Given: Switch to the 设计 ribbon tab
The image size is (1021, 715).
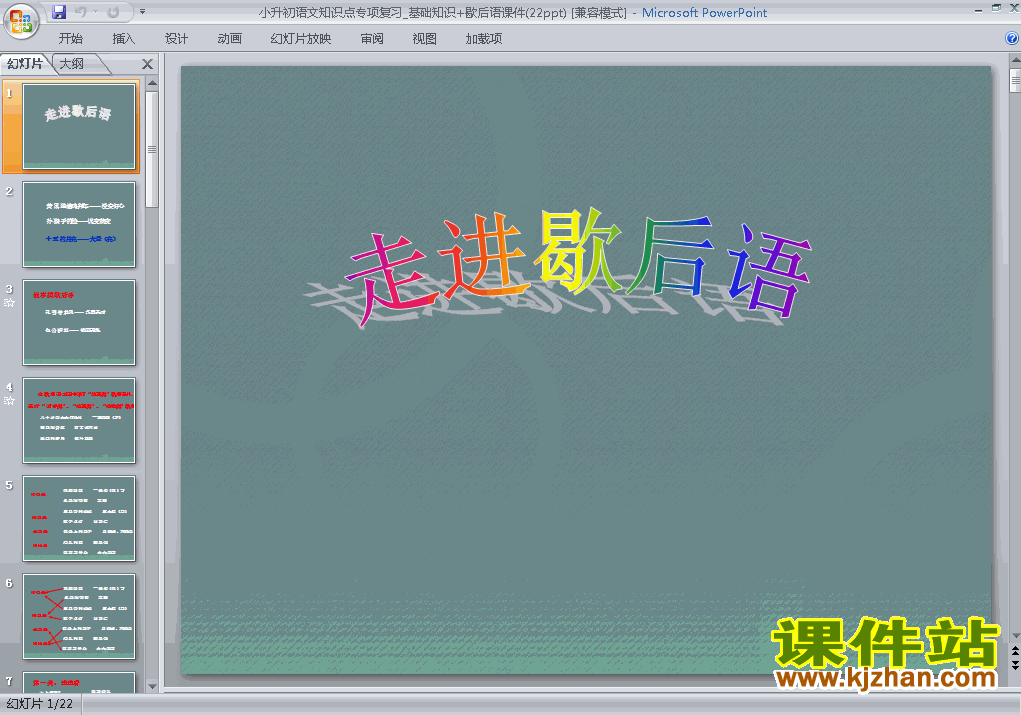Looking at the screenshot, I should coord(176,38).
